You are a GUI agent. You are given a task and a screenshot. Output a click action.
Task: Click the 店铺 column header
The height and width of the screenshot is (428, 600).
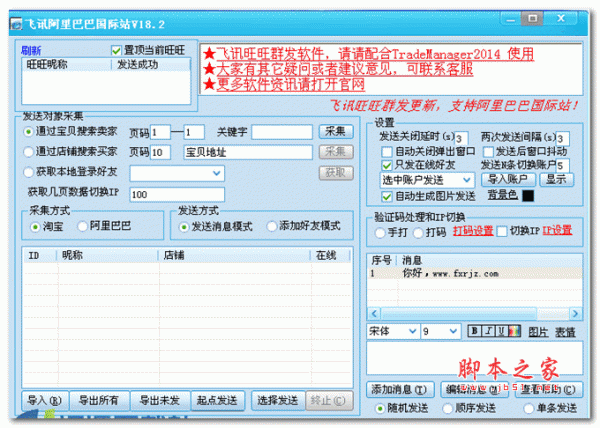pyautogui.click(x=234, y=255)
